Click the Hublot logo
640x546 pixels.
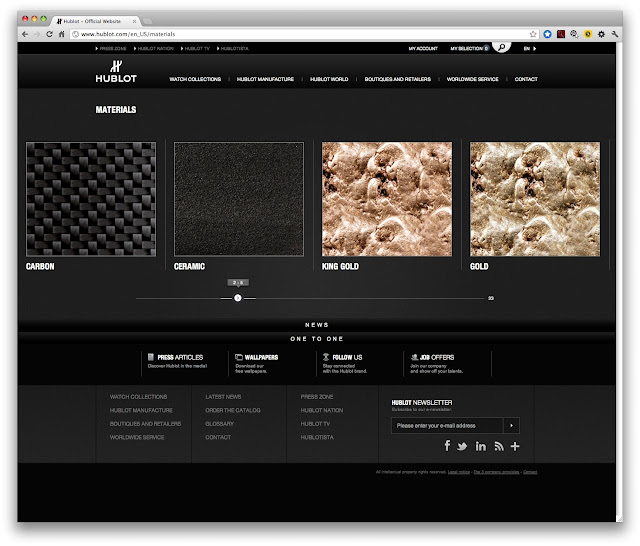[x=116, y=71]
